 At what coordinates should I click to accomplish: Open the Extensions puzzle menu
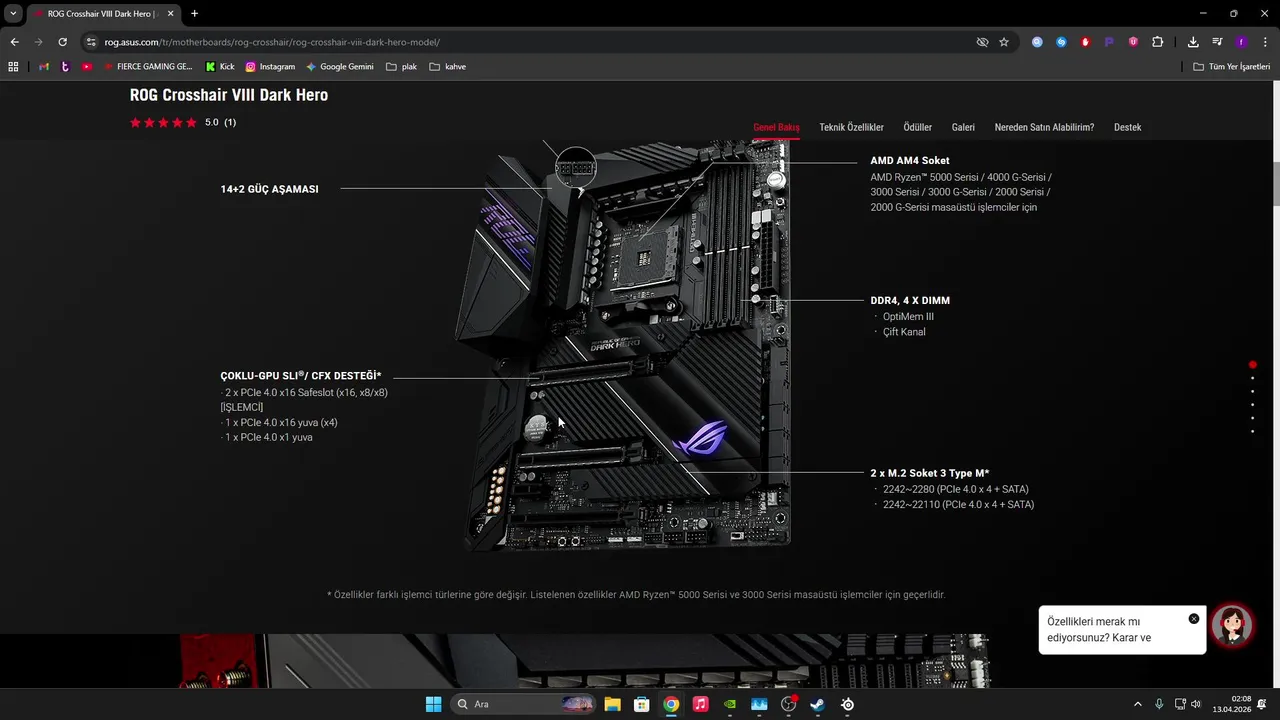click(1158, 42)
